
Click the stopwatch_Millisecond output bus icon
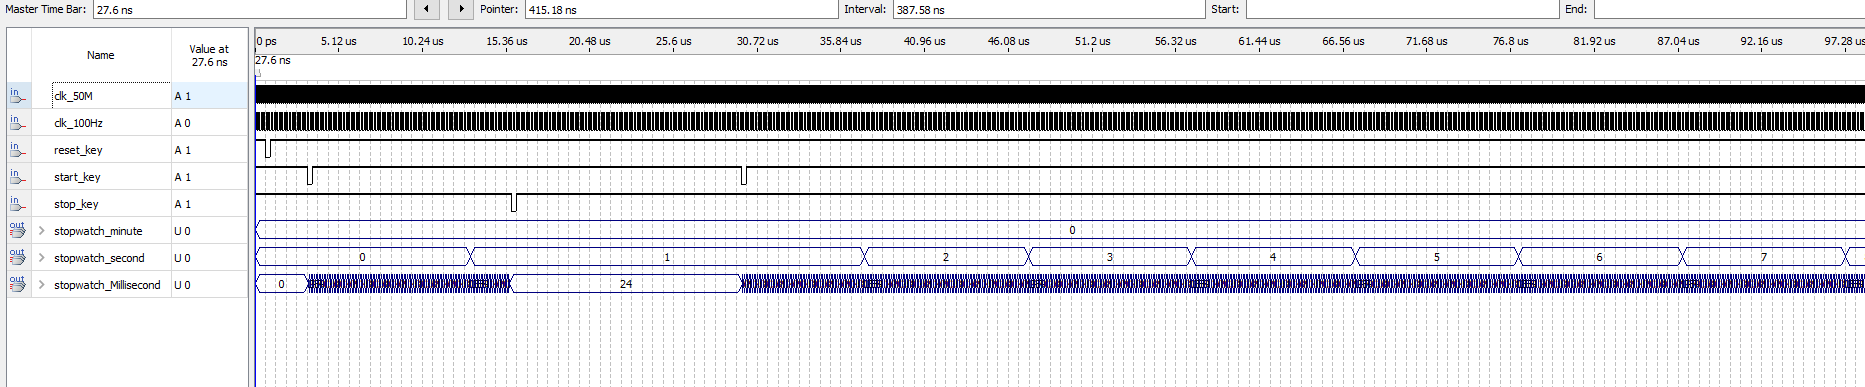click(x=18, y=285)
